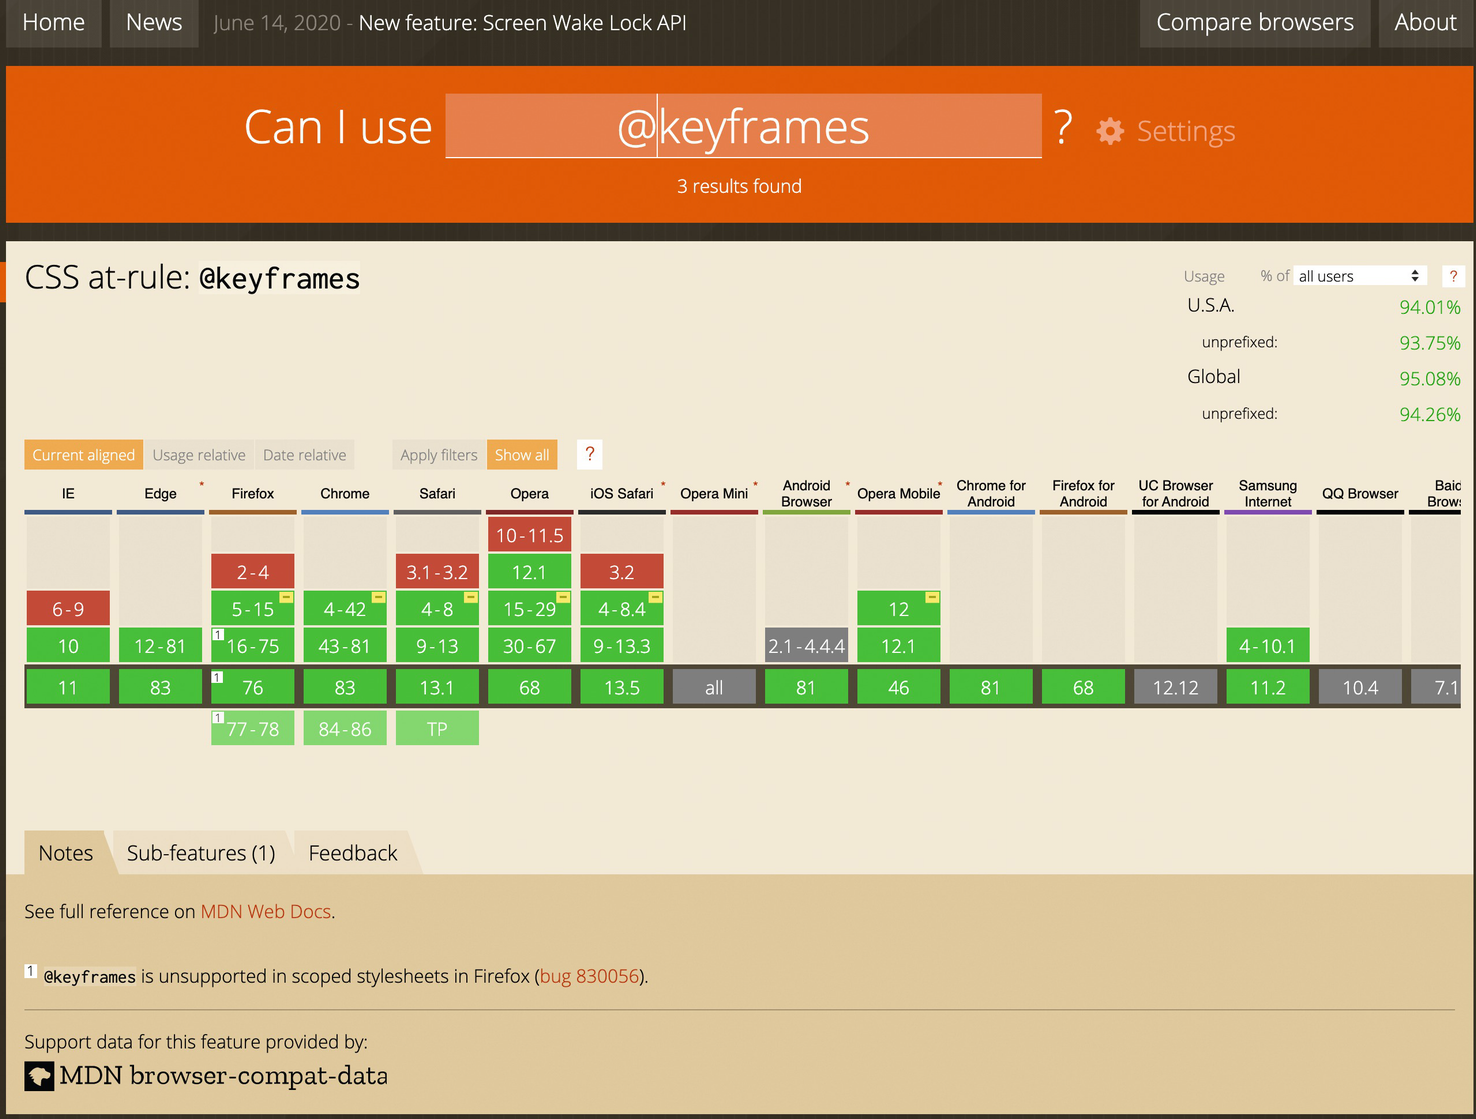1476x1119 pixels.
Task: Select Current aligned view
Action: tap(83, 455)
